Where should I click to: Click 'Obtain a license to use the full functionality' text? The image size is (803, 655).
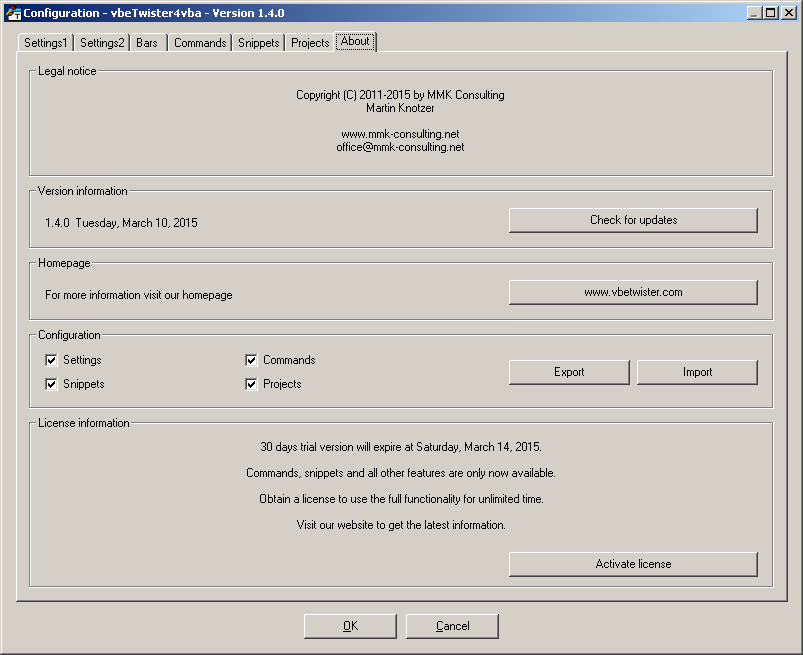[x=401, y=499]
